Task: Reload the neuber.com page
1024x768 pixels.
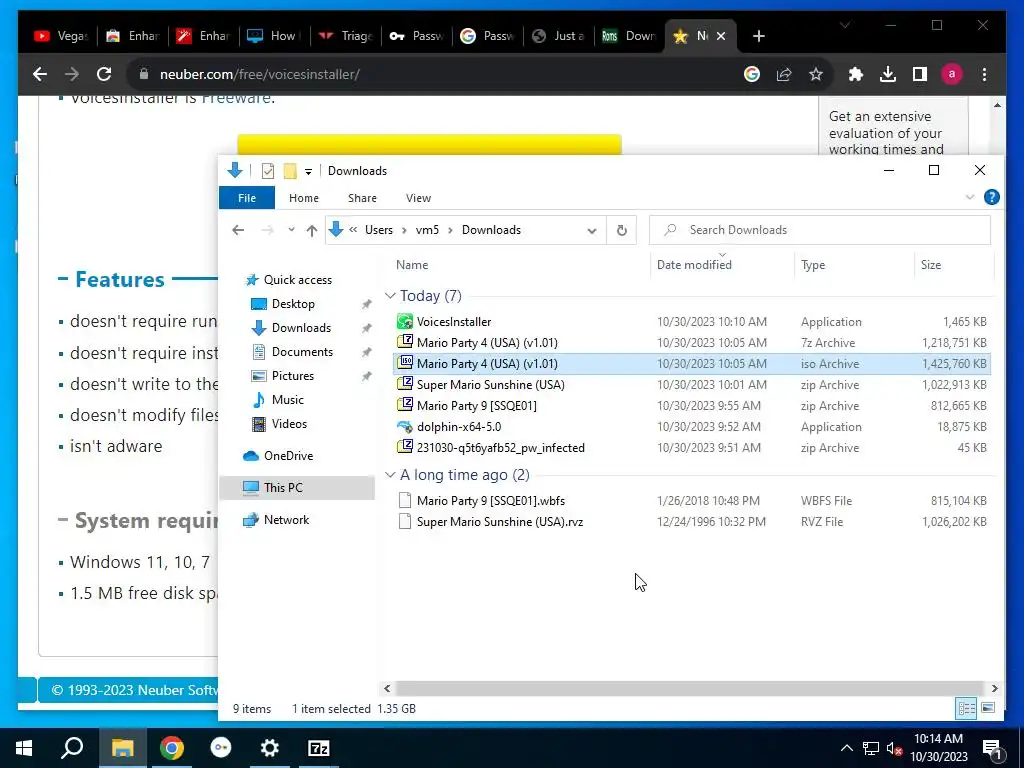Action: [104, 74]
